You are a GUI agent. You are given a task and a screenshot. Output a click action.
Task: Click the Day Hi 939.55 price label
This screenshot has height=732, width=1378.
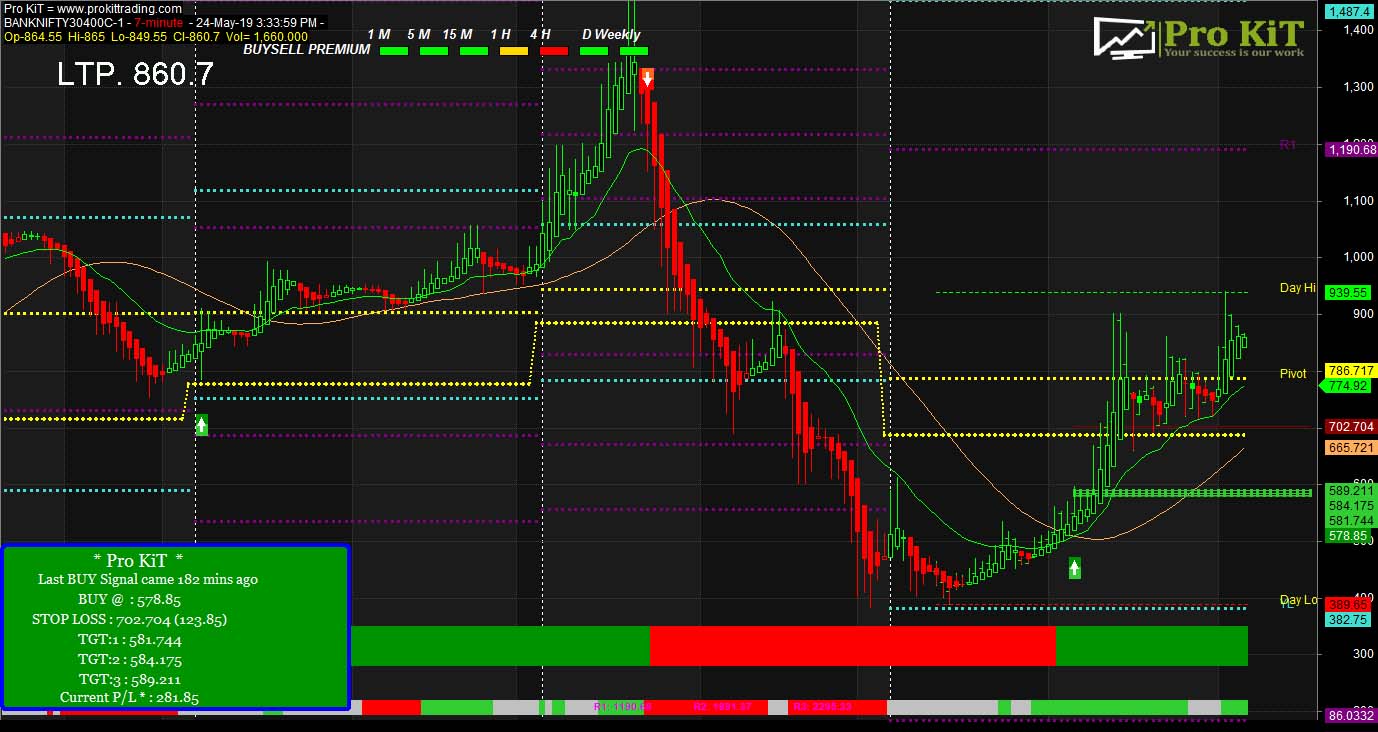click(1348, 292)
